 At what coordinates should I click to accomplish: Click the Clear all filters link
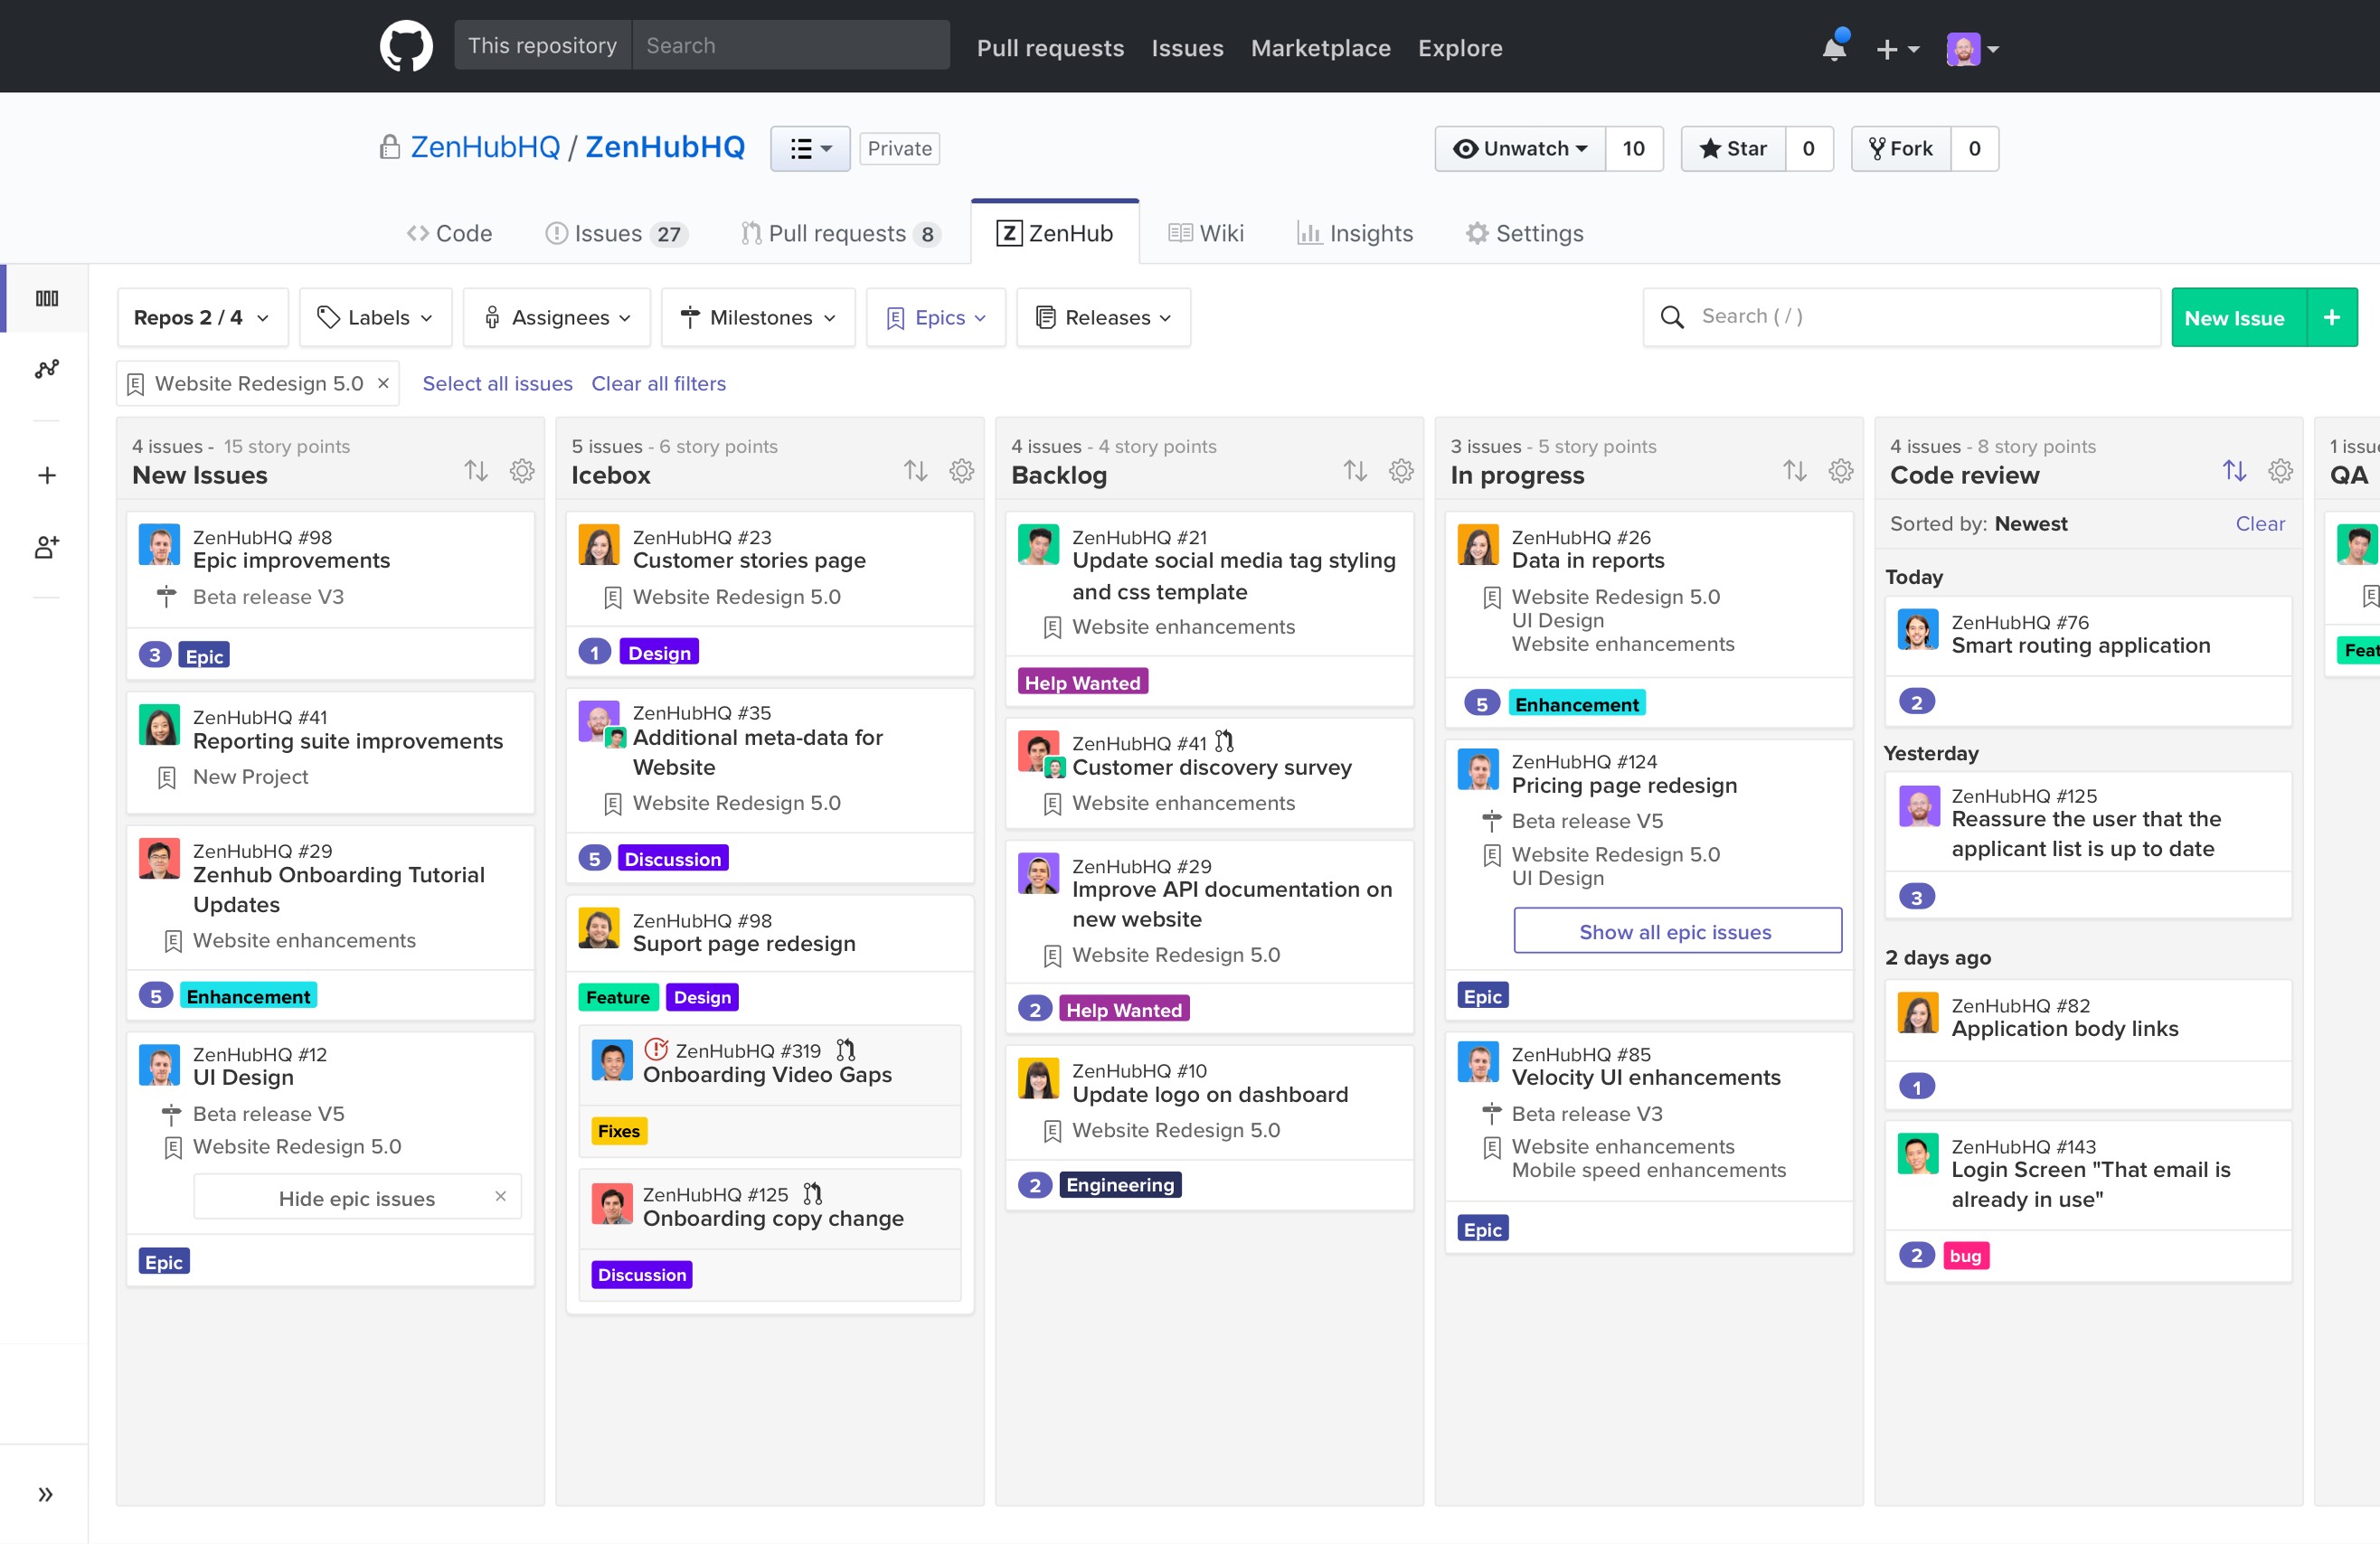coord(659,383)
